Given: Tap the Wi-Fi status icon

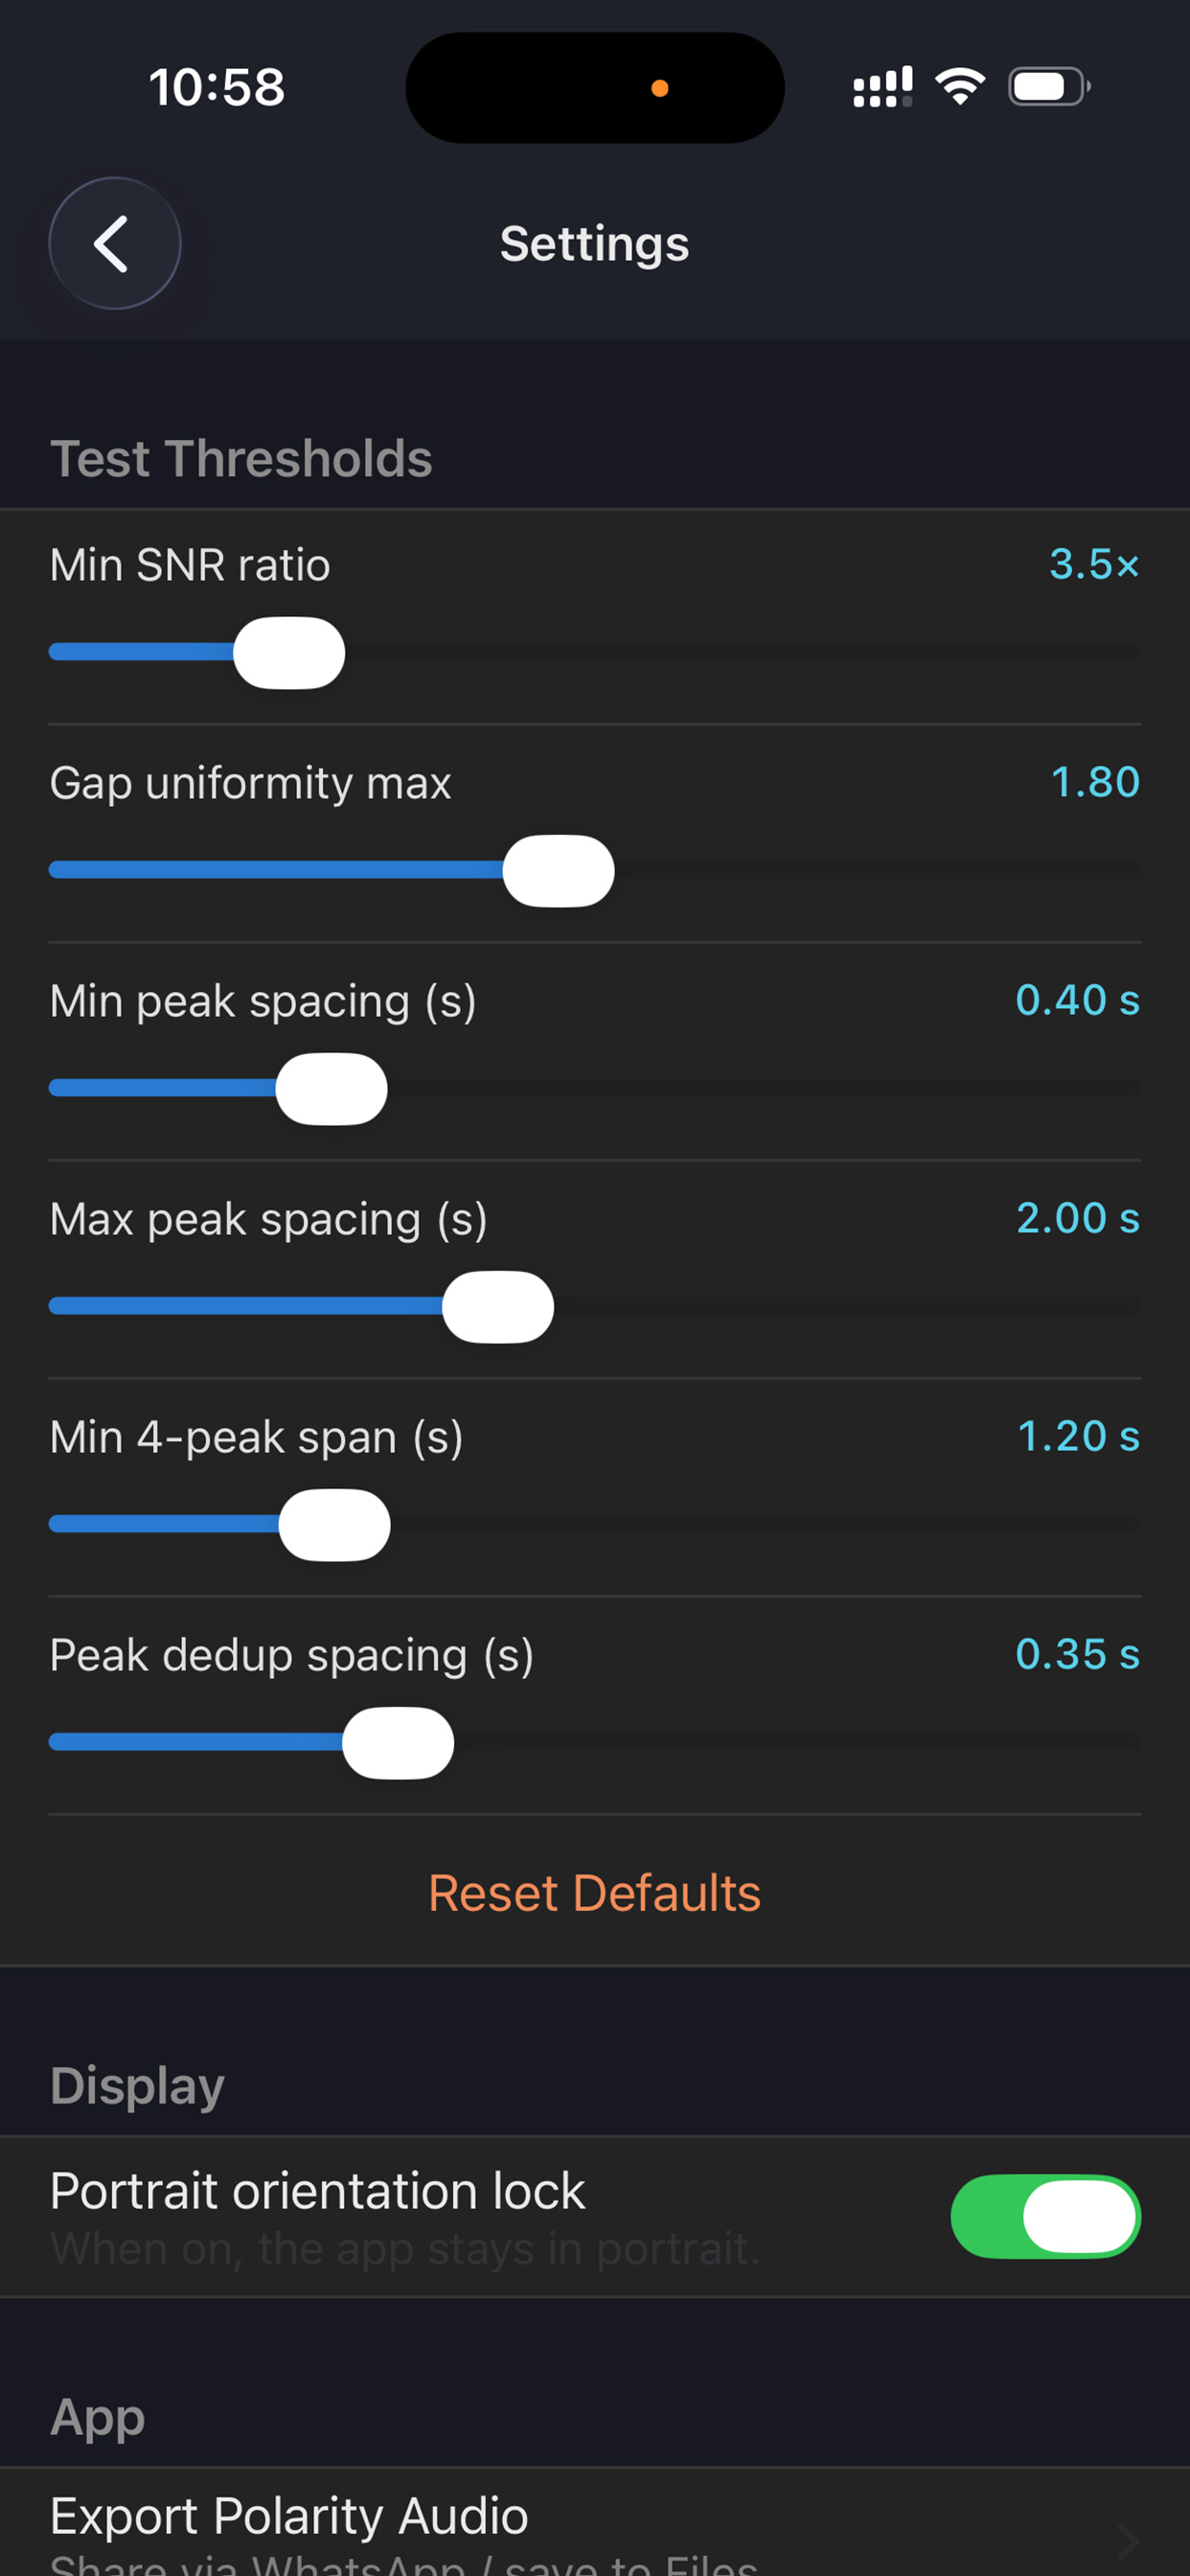Looking at the screenshot, I should pos(960,87).
